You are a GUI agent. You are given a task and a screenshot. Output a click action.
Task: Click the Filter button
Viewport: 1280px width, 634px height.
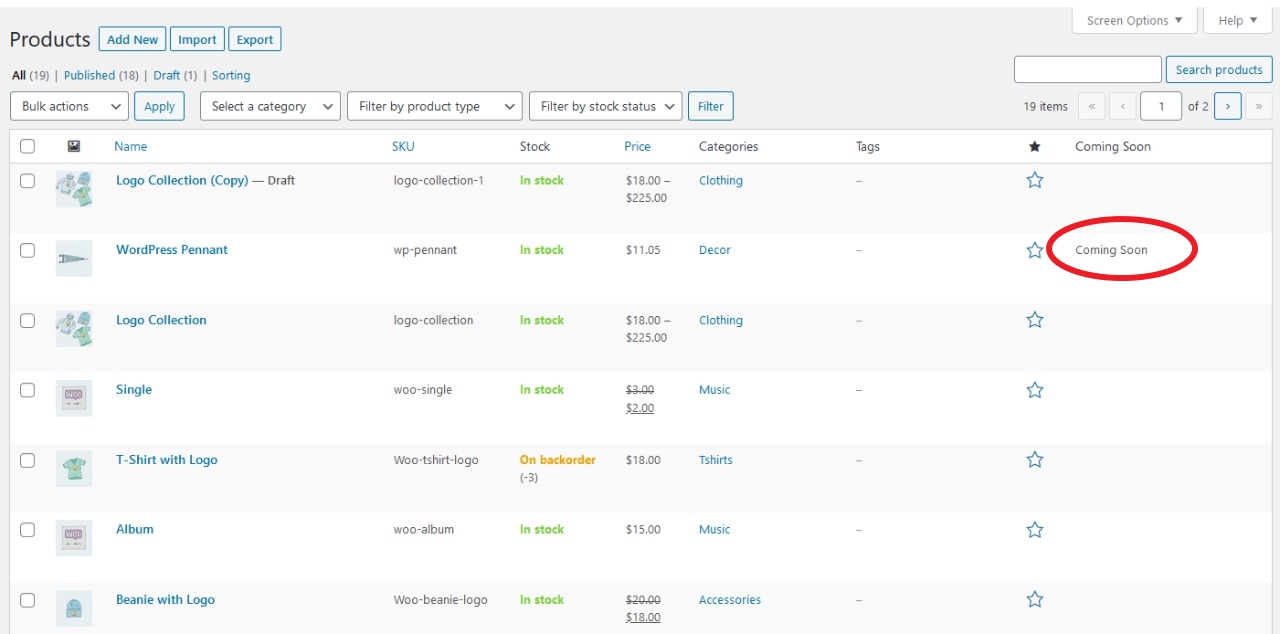point(711,106)
